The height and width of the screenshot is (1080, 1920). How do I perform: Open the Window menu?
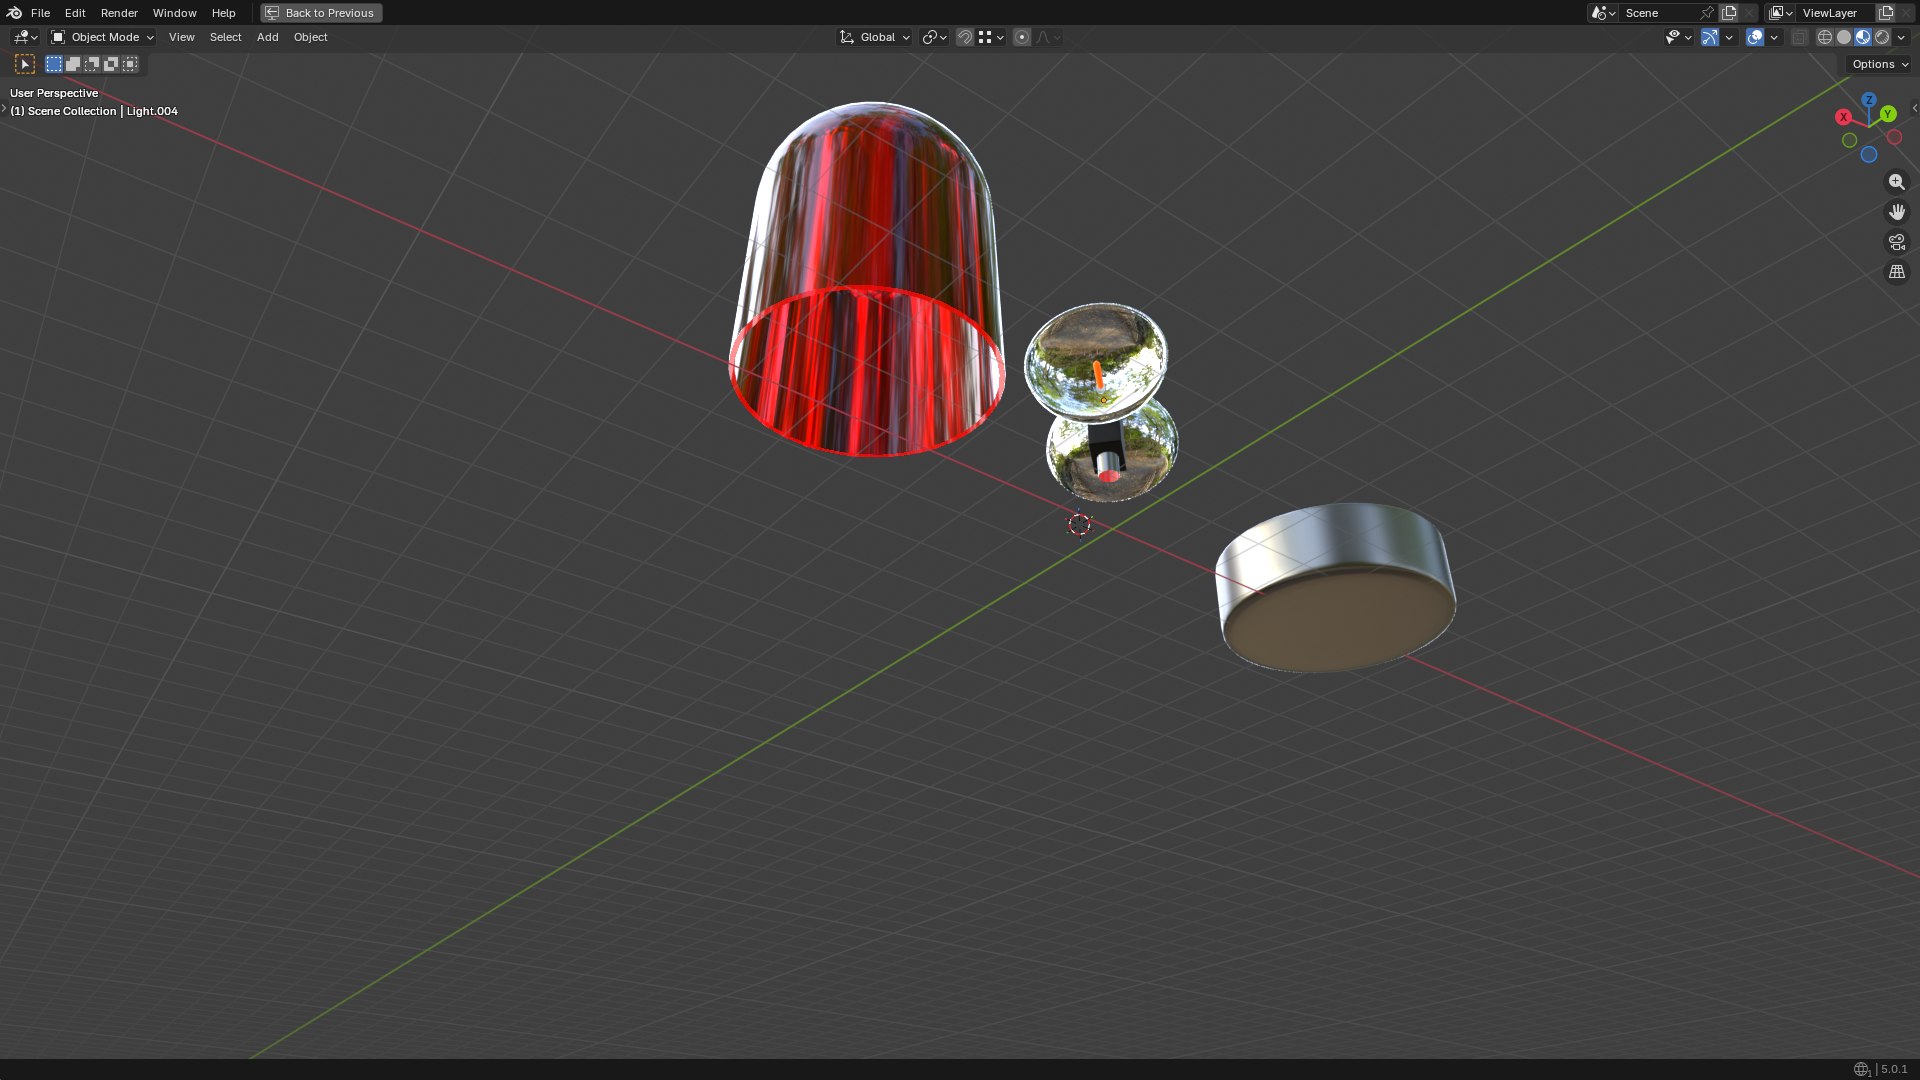[x=174, y=13]
